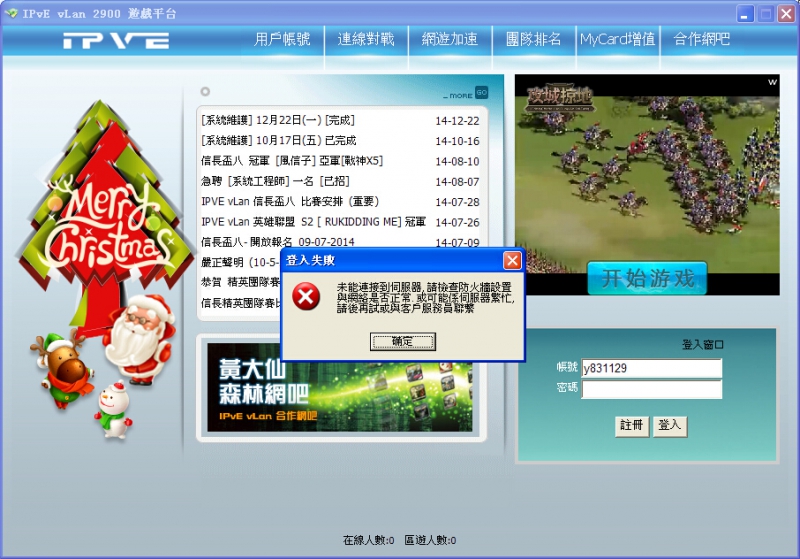Open news 嚴正聲明 (10-5-
The width and height of the screenshot is (800, 559).
tap(240, 262)
